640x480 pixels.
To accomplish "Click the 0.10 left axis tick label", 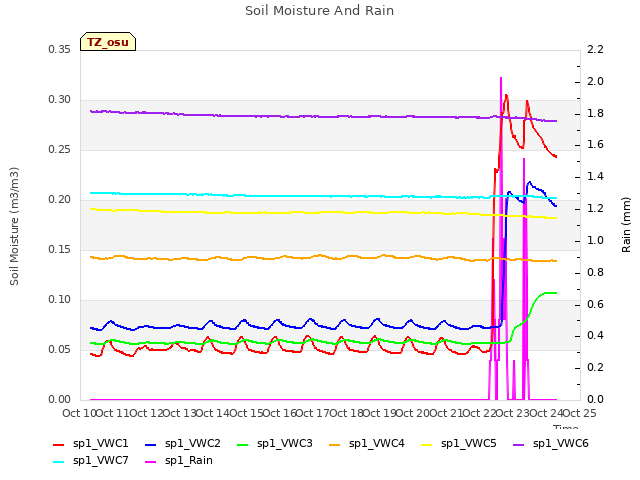I will (x=60, y=300).
